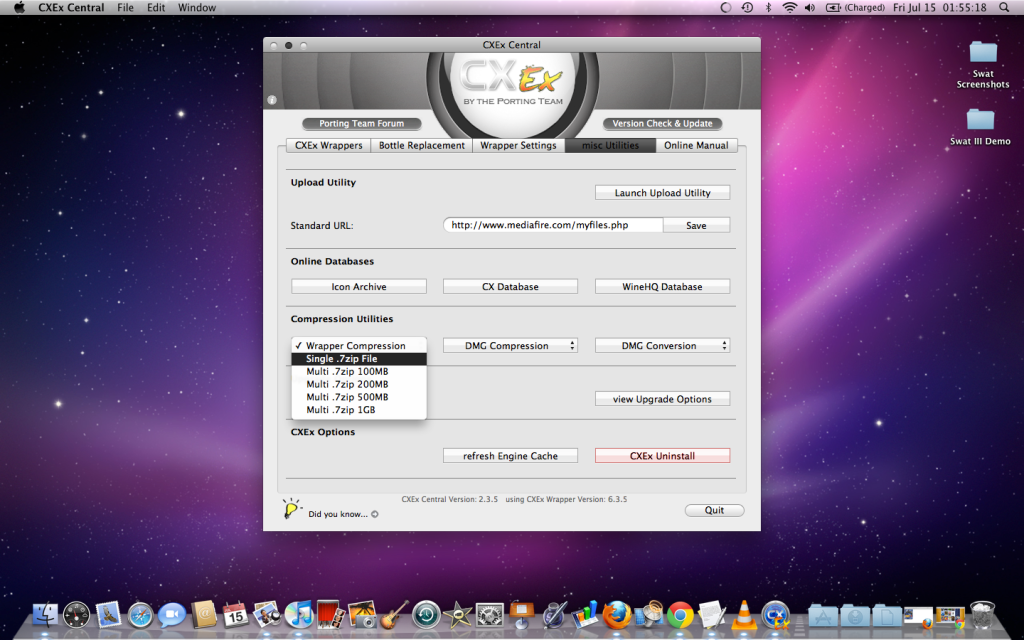
Task: Launch Firefox from the Dock
Action: pos(616,615)
